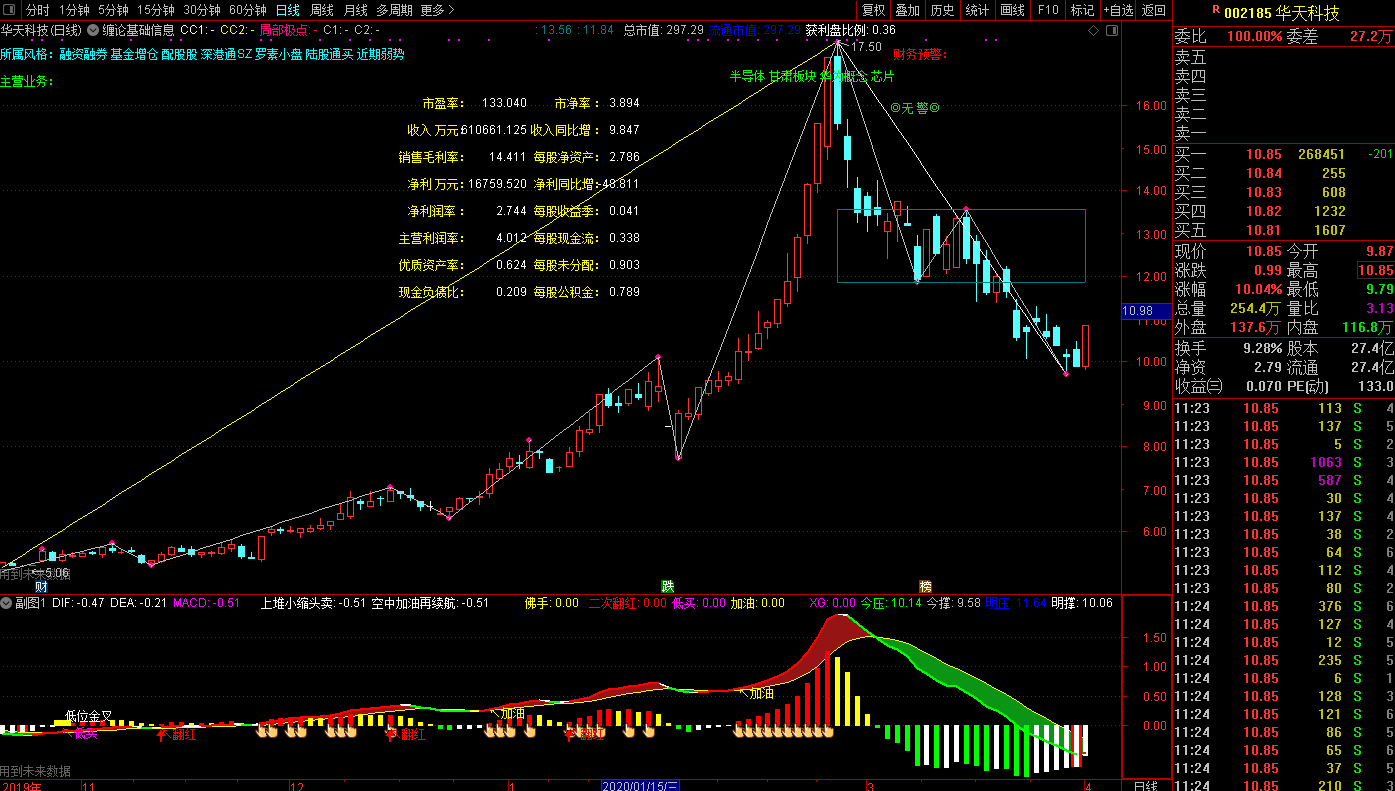
Task: Click the 低位金叉 signal label
Action: click(x=89, y=716)
